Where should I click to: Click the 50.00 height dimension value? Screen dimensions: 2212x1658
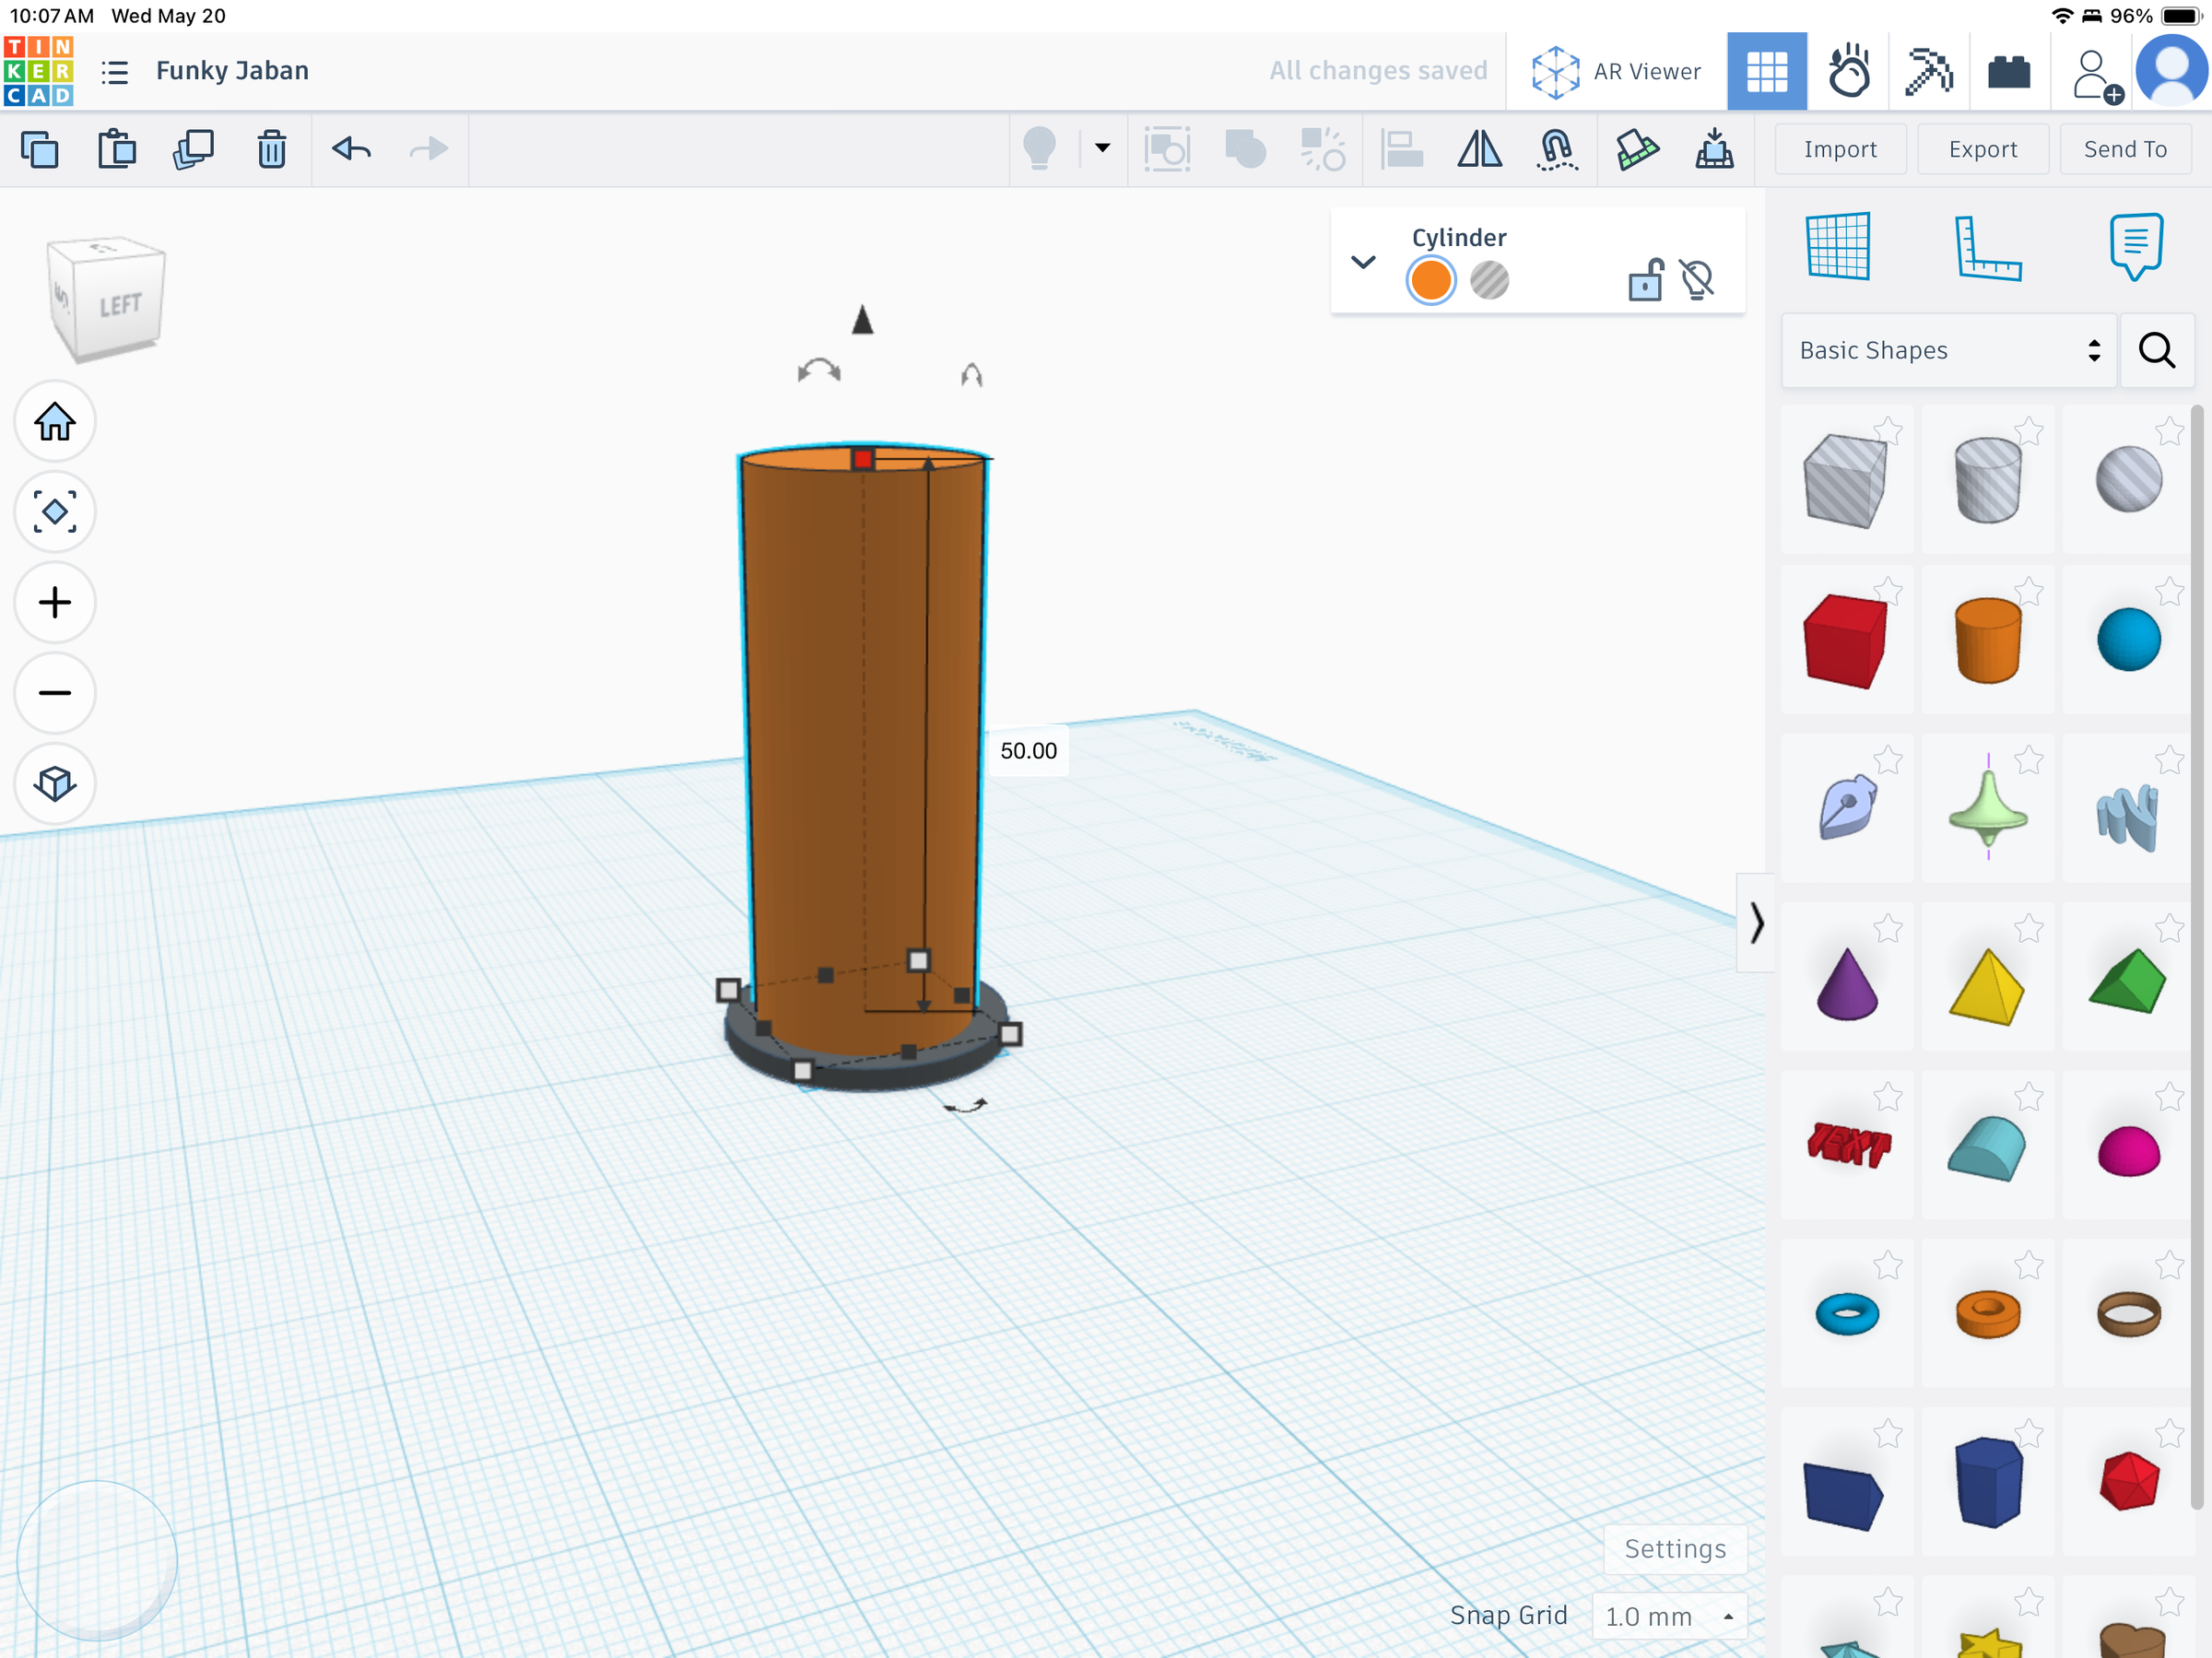point(1028,751)
